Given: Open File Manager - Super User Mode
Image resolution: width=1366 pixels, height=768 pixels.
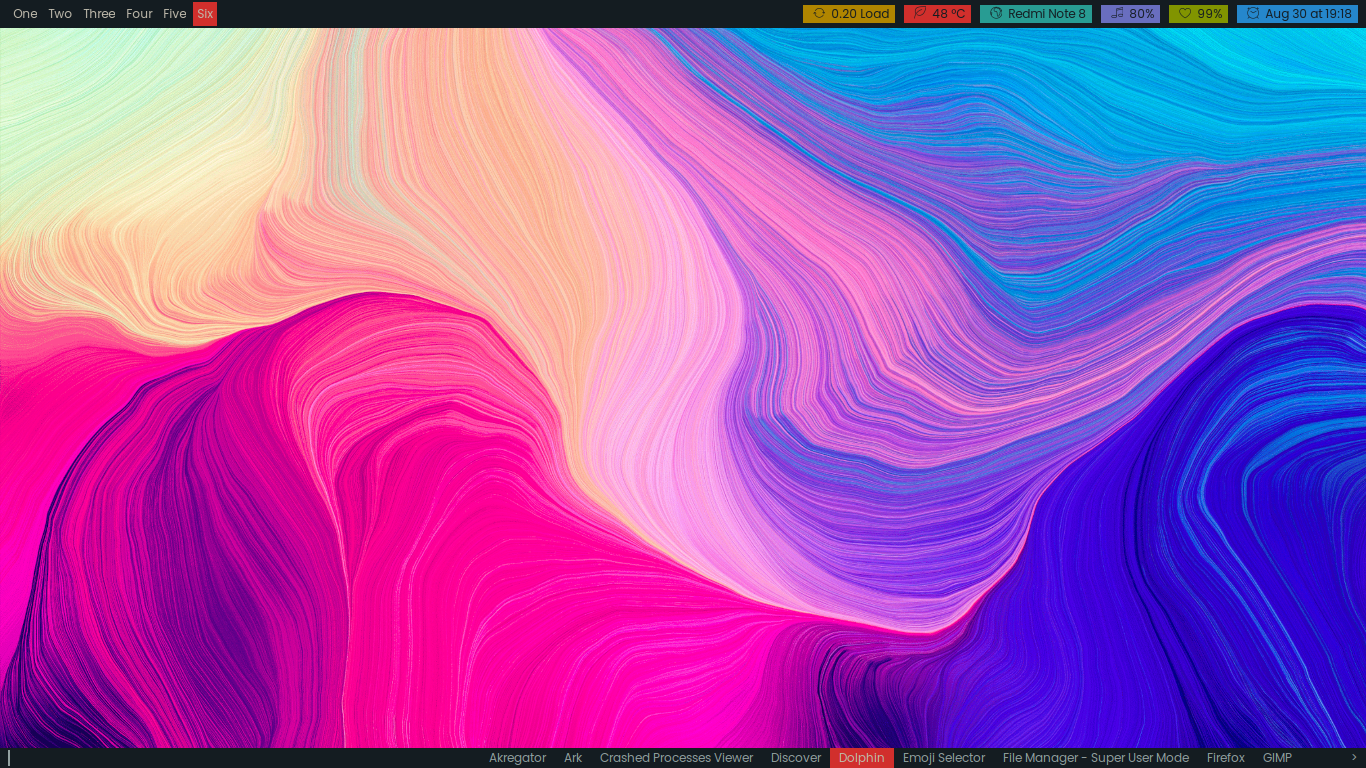Looking at the screenshot, I should 1096,758.
